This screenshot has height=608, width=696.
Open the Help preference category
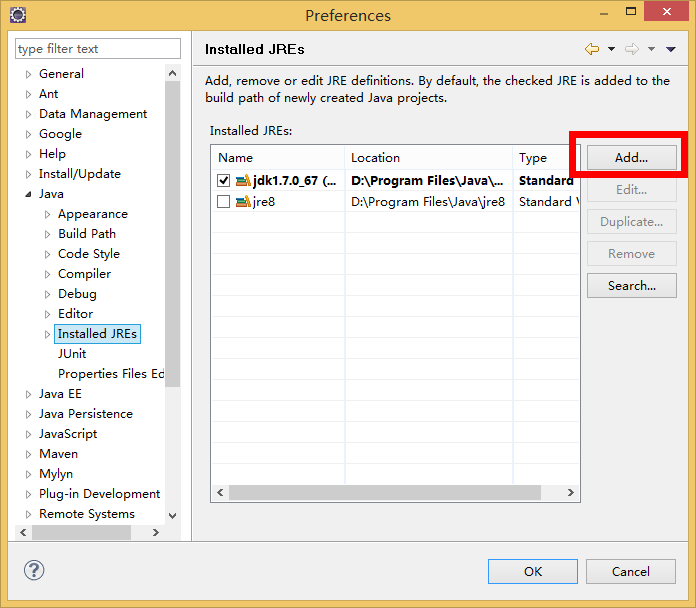tap(52, 154)
